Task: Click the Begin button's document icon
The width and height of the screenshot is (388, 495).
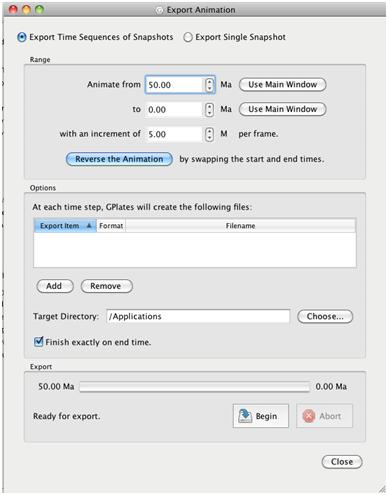Action: (245, 416)
